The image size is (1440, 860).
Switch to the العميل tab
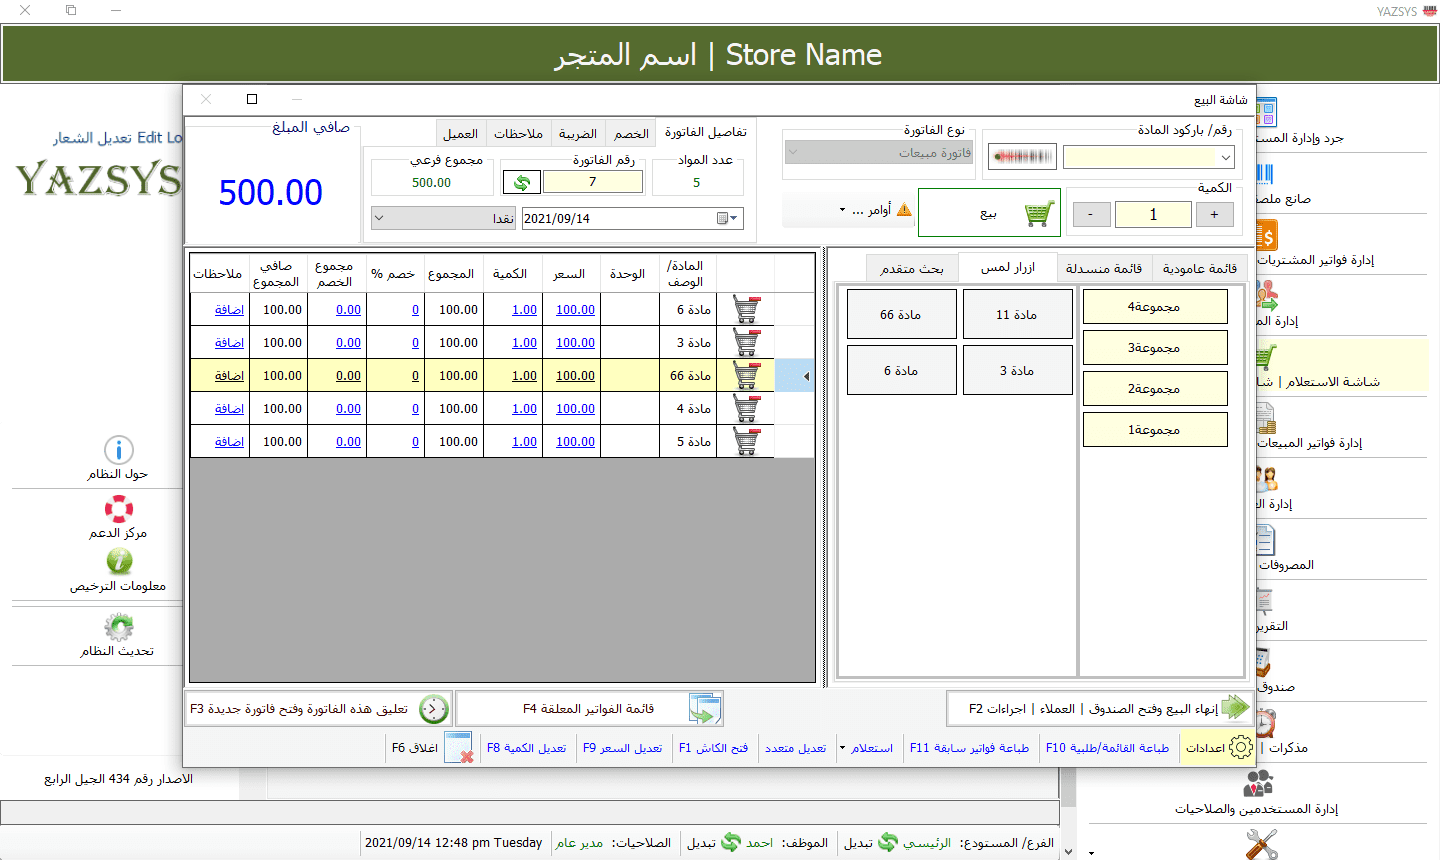click(460, 133)
